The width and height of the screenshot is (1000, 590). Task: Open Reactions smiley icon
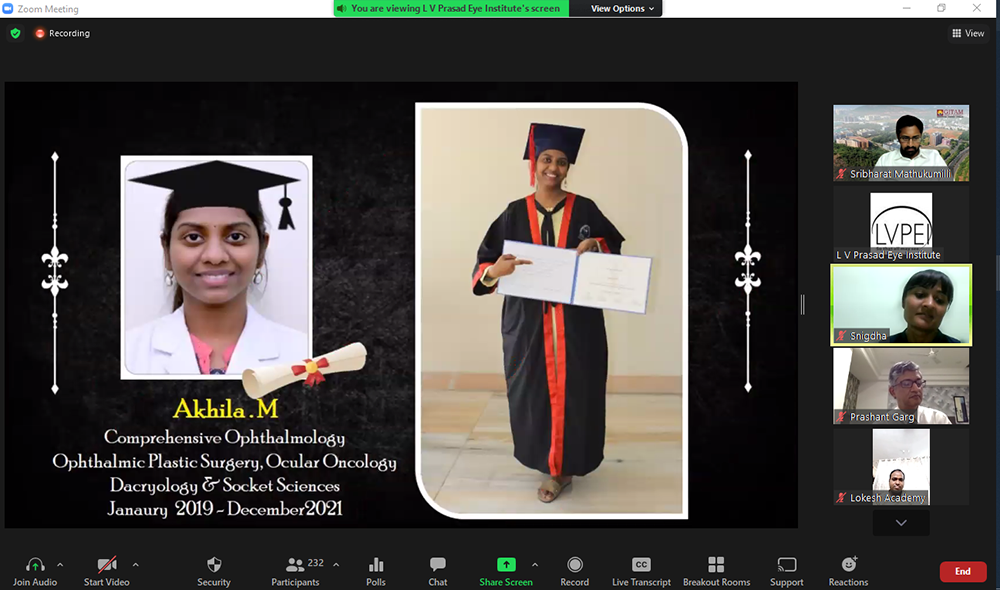tap(848, 565)
